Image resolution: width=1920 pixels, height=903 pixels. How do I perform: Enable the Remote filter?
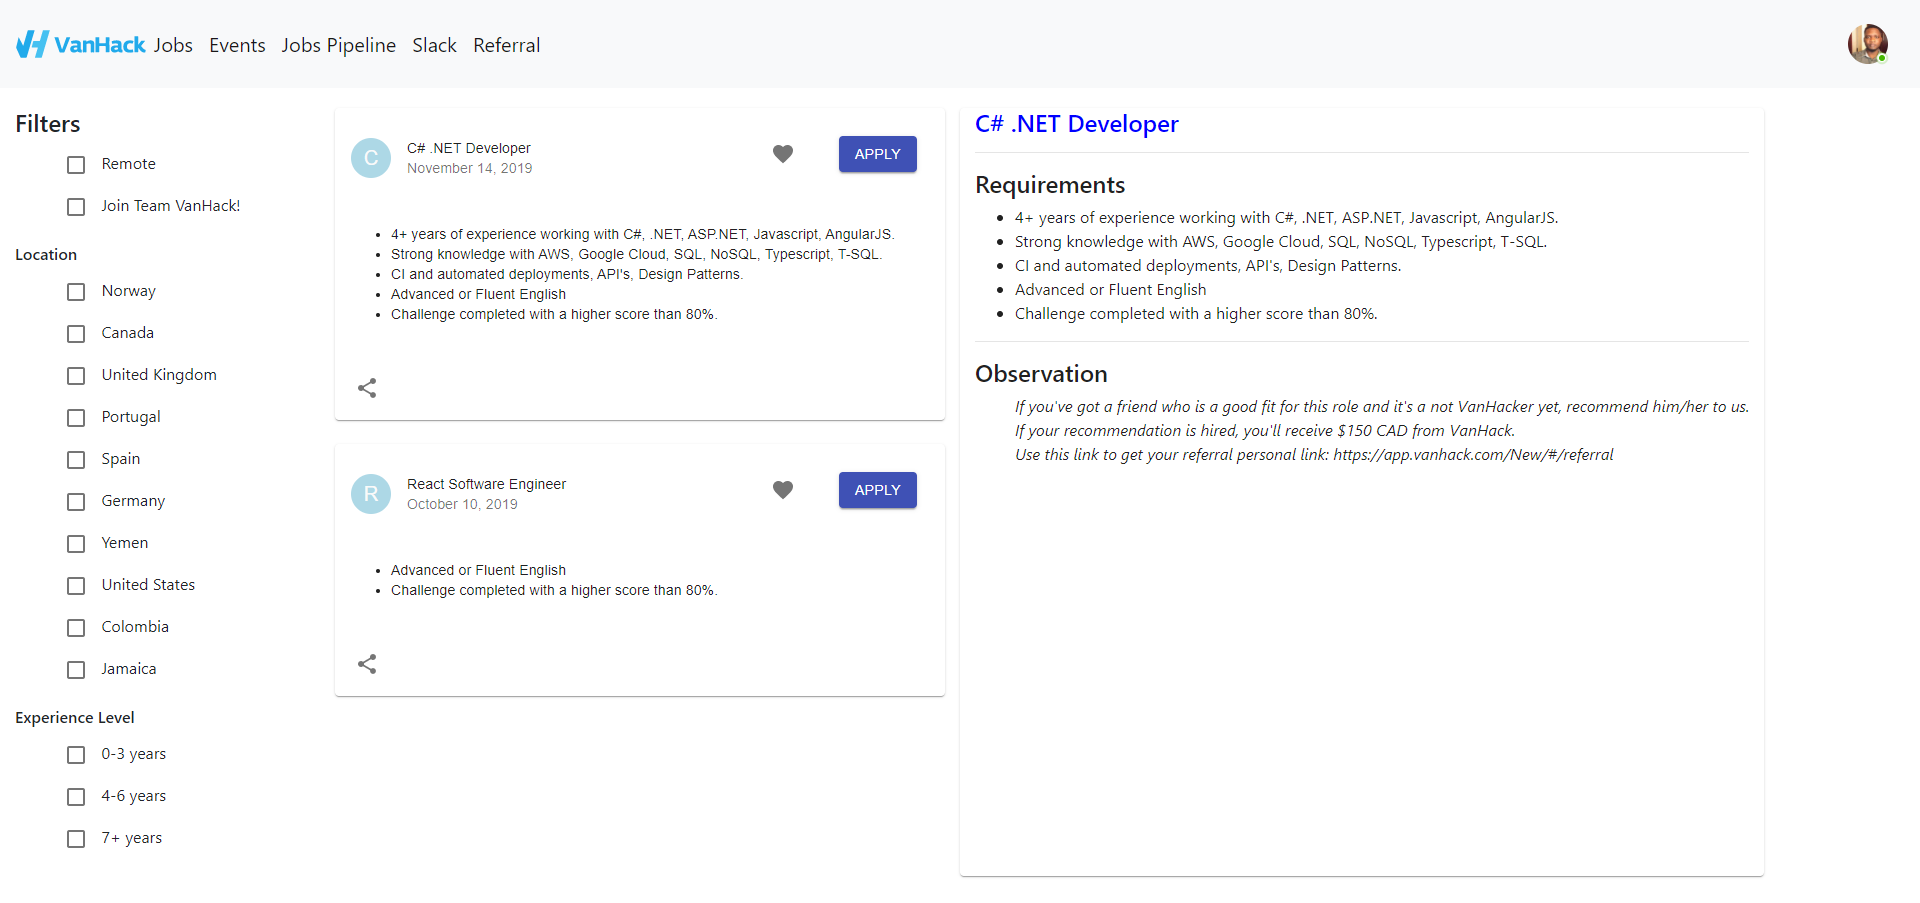[76, 164]
